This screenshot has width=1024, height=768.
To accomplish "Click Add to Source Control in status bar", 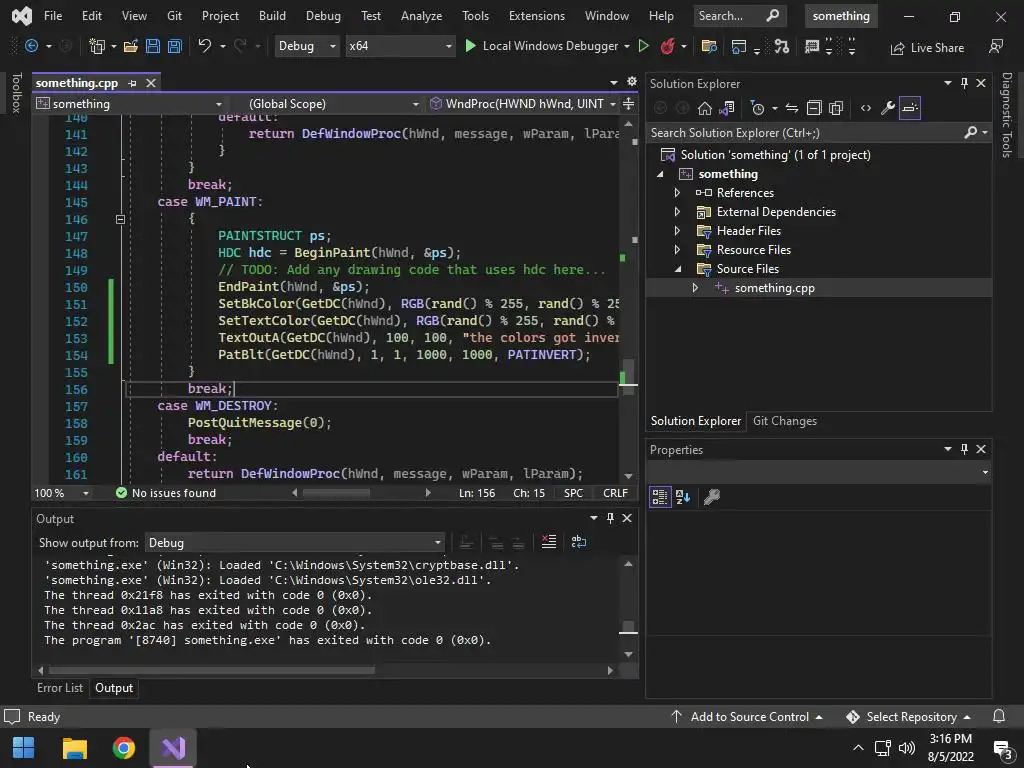I will [746, 716].
